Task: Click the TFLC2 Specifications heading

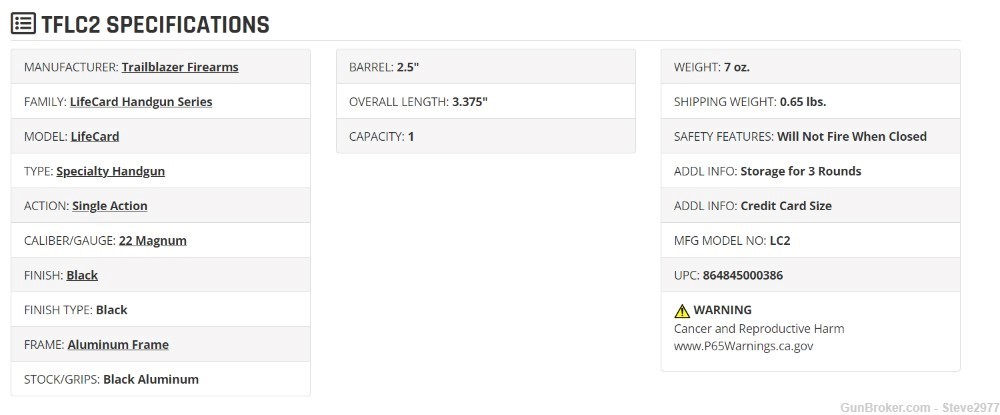Action: 155,24
